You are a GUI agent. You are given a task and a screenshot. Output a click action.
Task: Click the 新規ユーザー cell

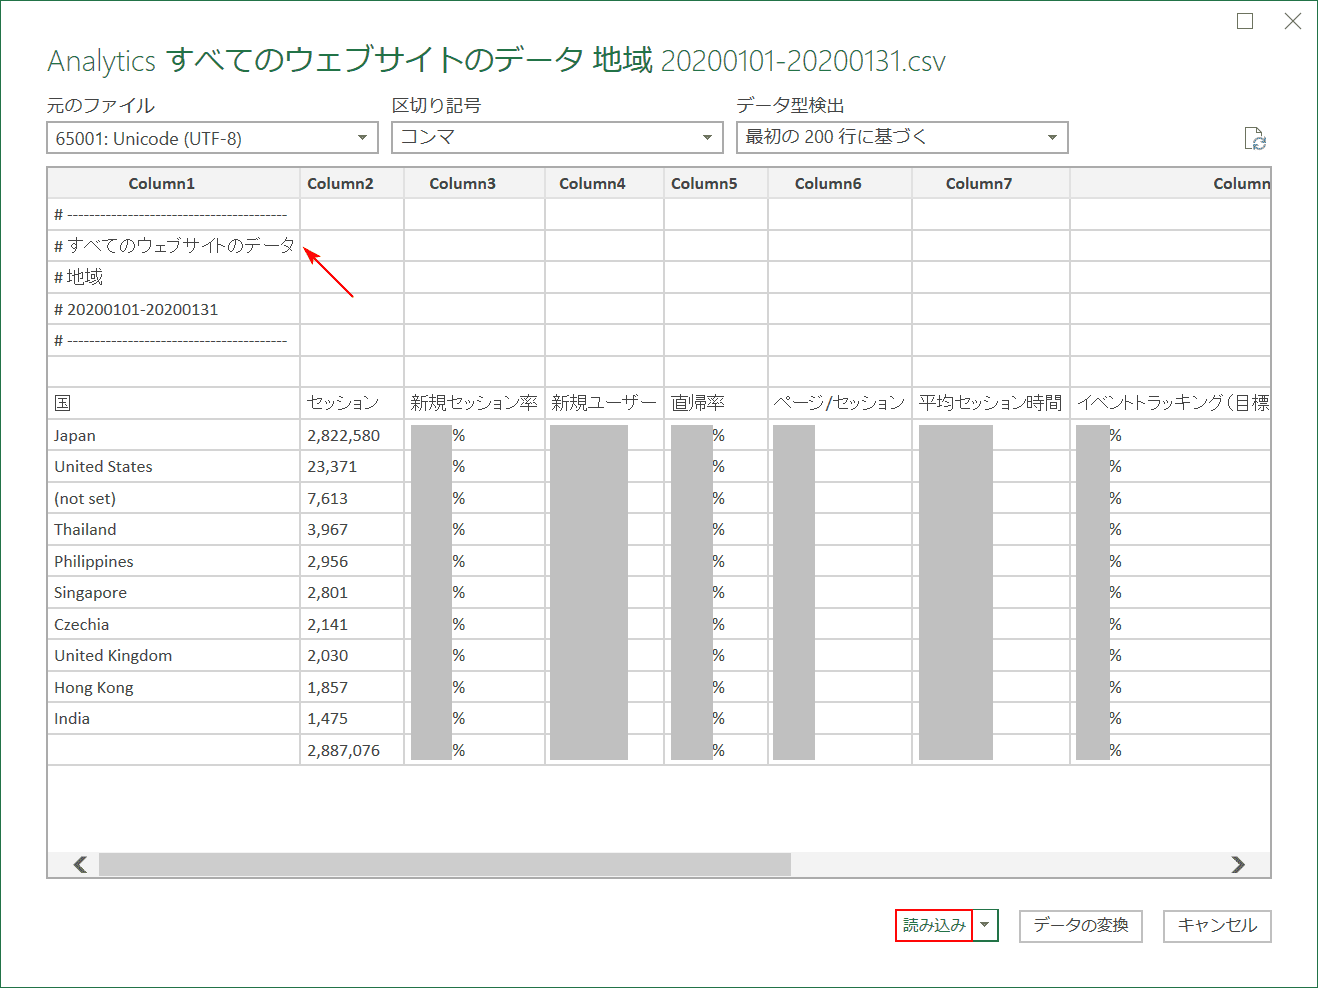[604, 403]
